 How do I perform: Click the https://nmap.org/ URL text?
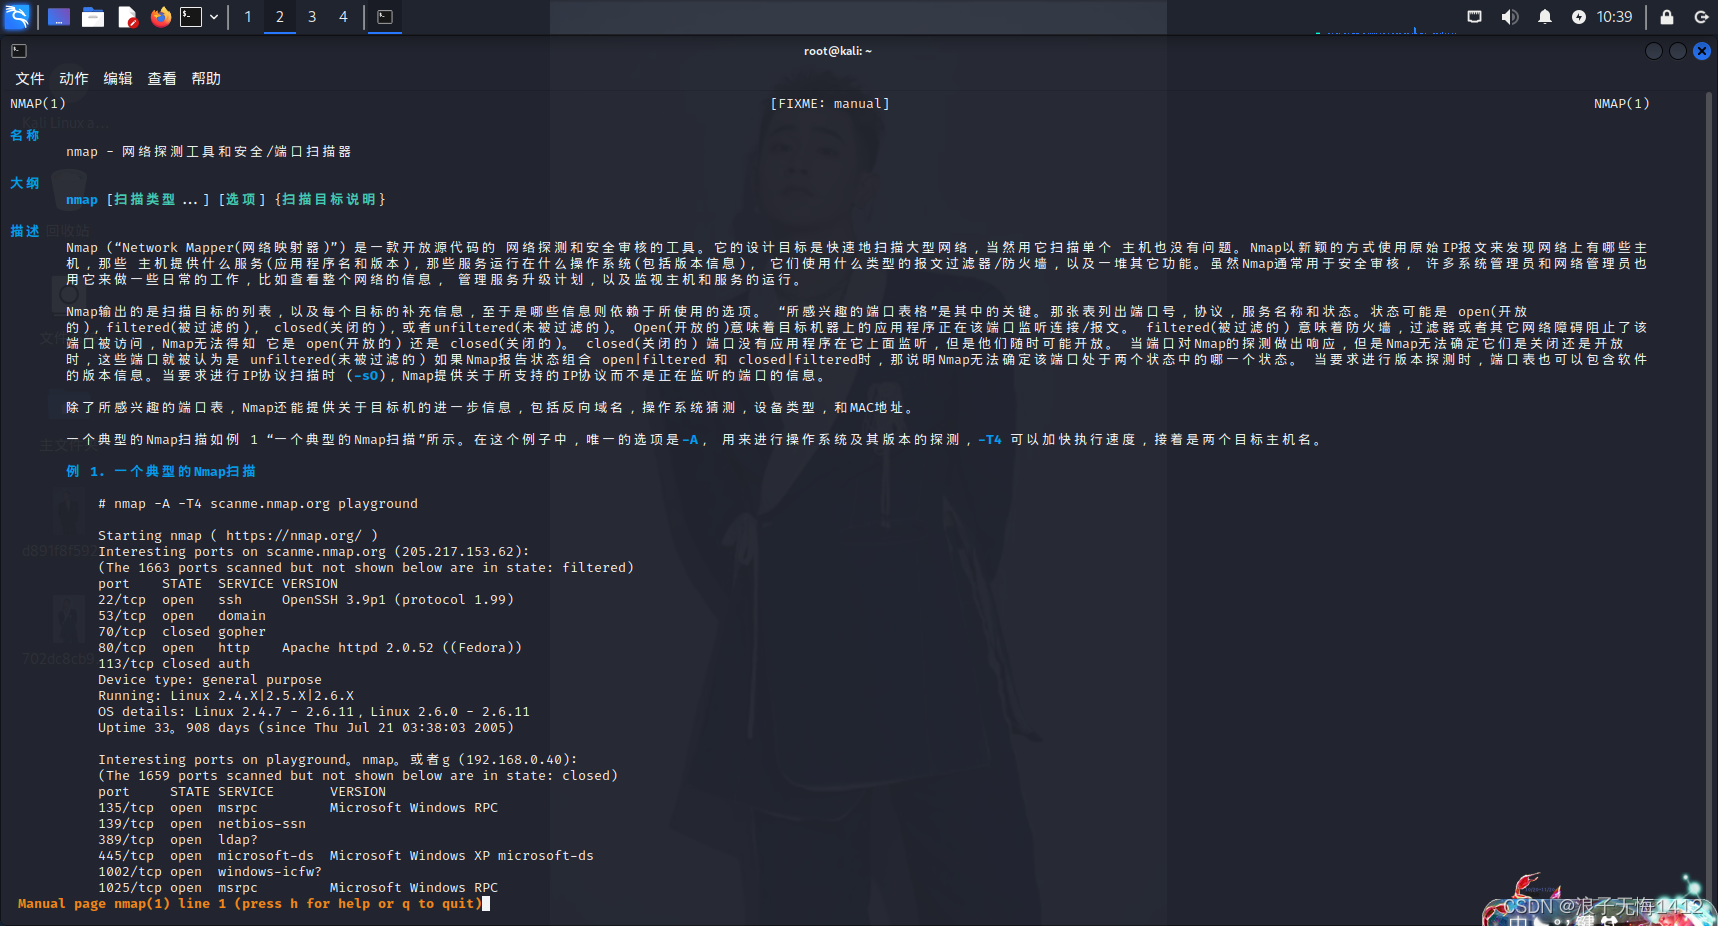tap(294, 535)
